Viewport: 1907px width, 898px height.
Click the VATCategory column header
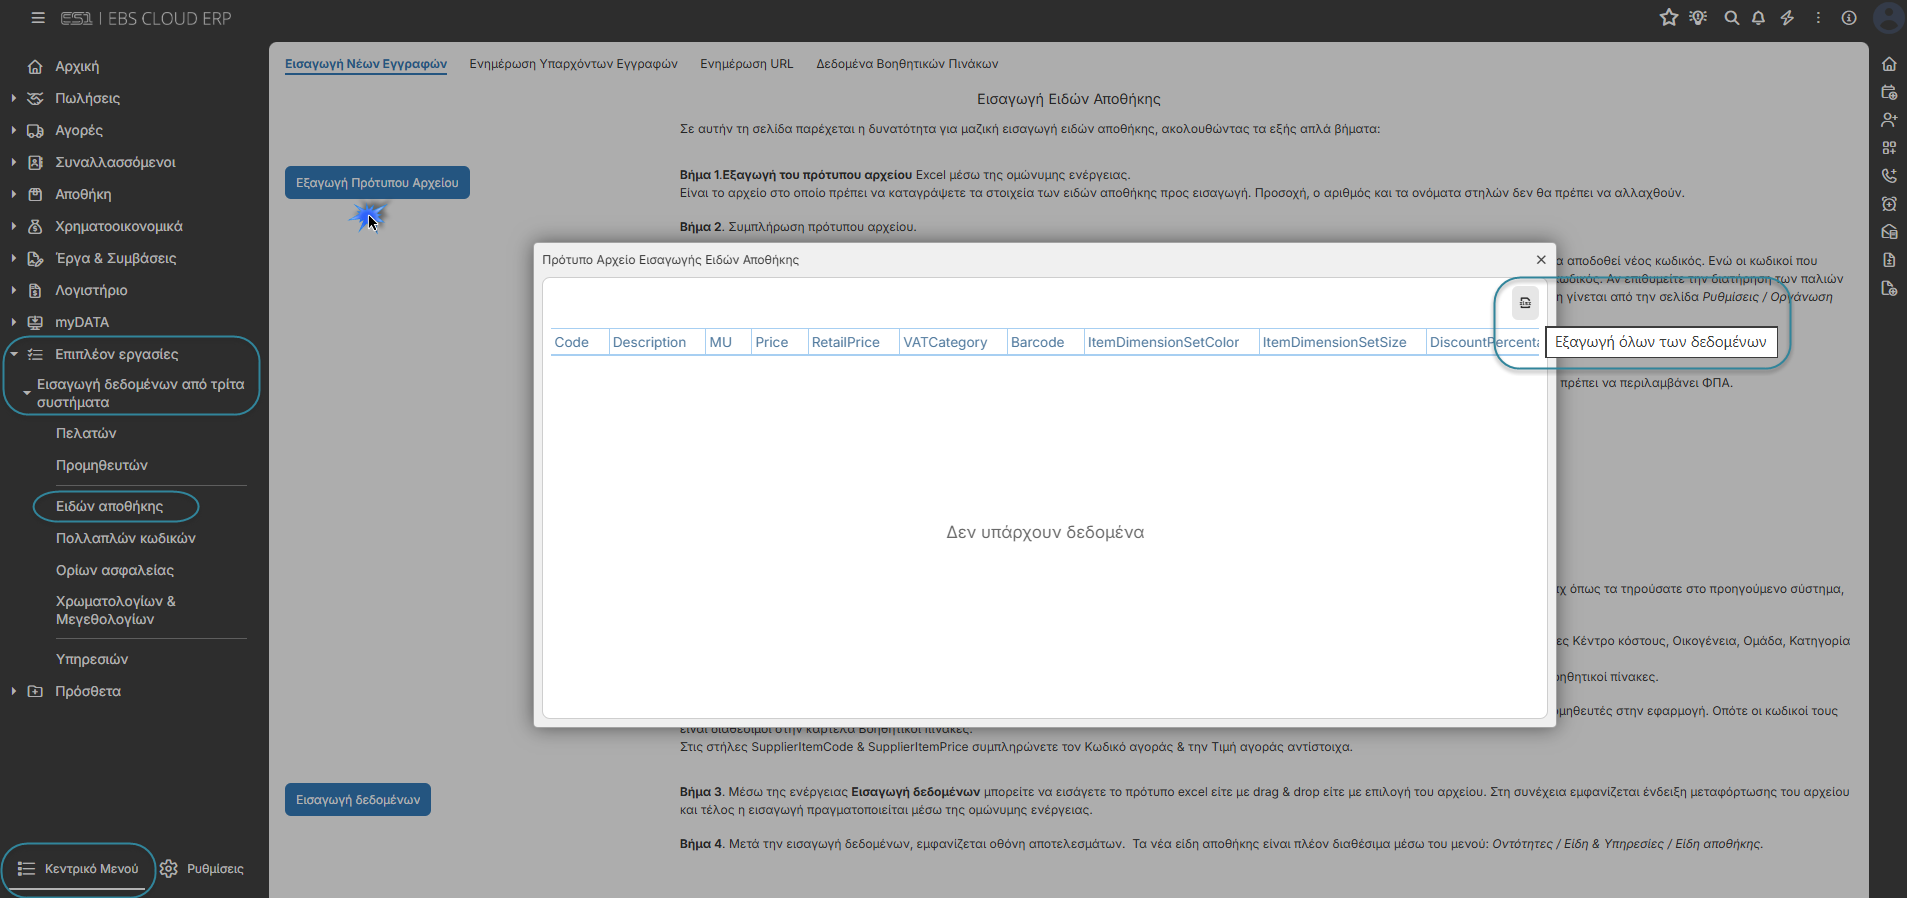tap(953, 342)
